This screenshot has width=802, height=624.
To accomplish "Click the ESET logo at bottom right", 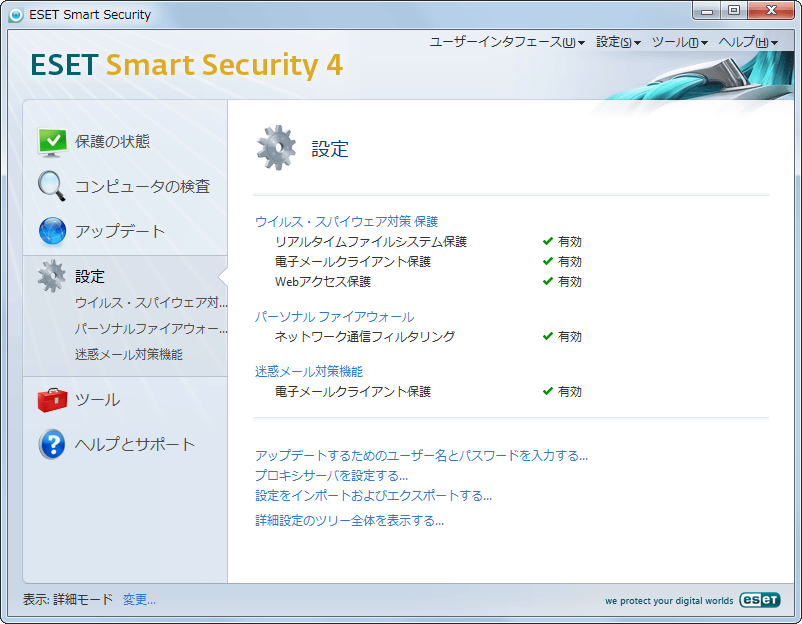I will coord(760,599).
